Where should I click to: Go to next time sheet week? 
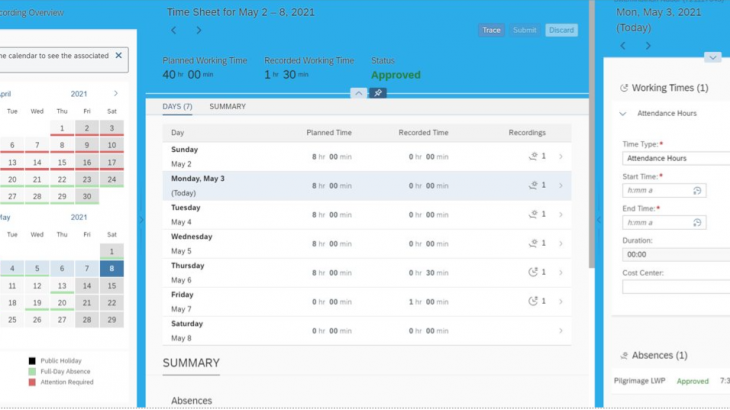[x=198, y=30]
